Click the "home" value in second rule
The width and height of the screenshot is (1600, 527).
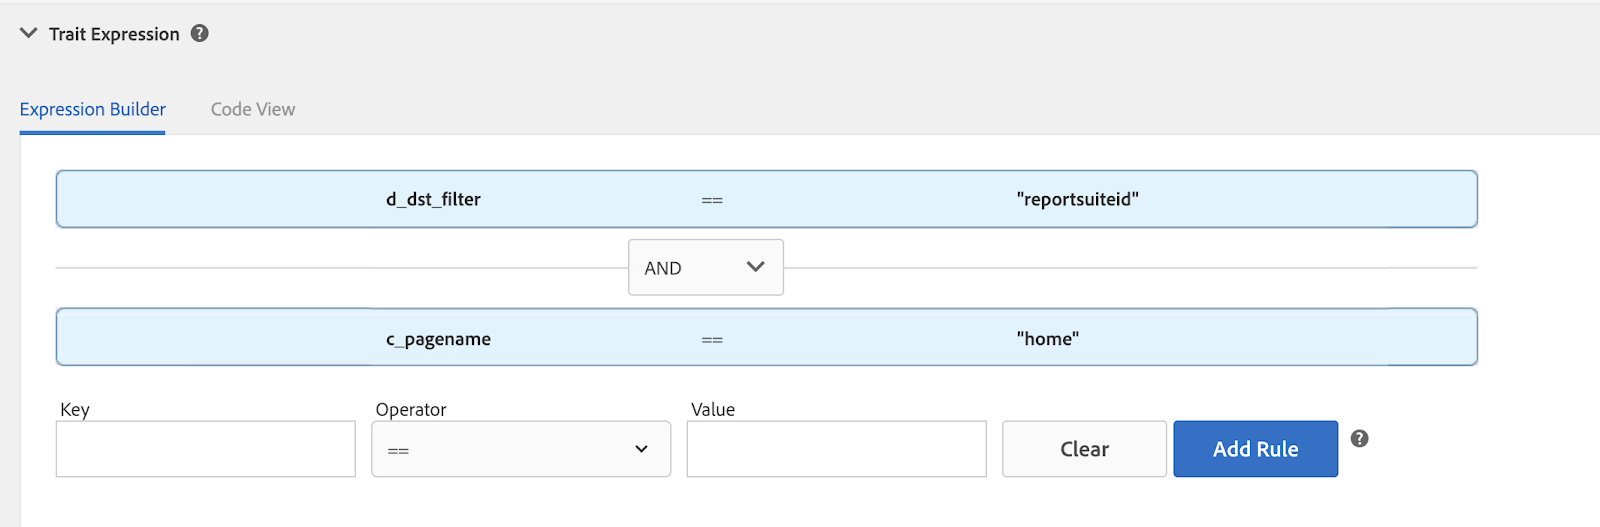pos(1048,339)
